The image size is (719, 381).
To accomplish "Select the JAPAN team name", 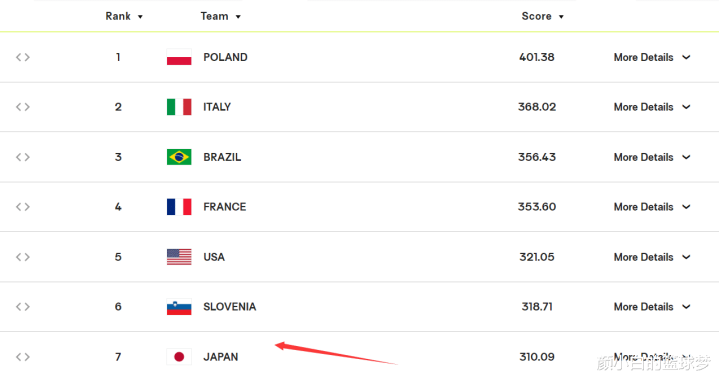I will click(x=221, y=357).
